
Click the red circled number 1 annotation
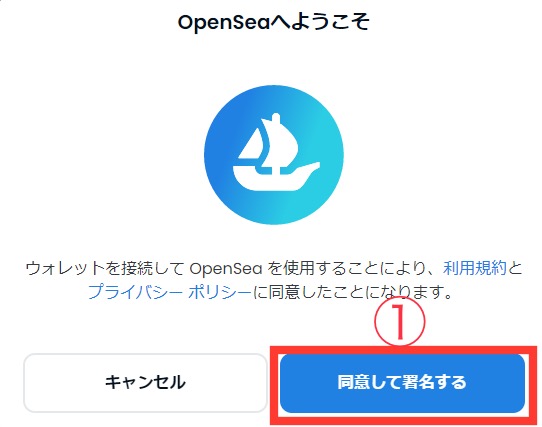[x=400, y=322]
